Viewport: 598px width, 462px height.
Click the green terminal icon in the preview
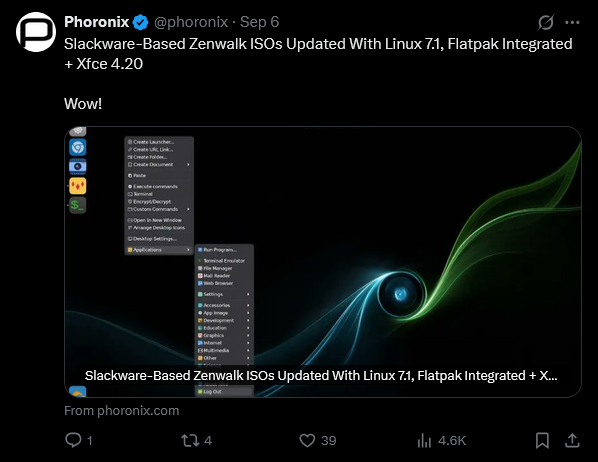(x=77, y=205)
